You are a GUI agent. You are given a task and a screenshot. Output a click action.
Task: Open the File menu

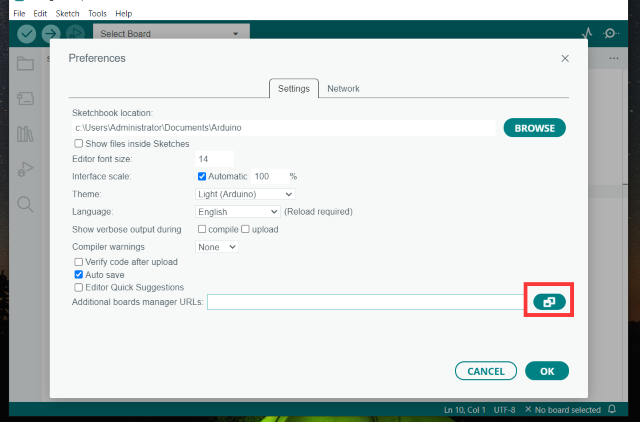click(19, 13)
